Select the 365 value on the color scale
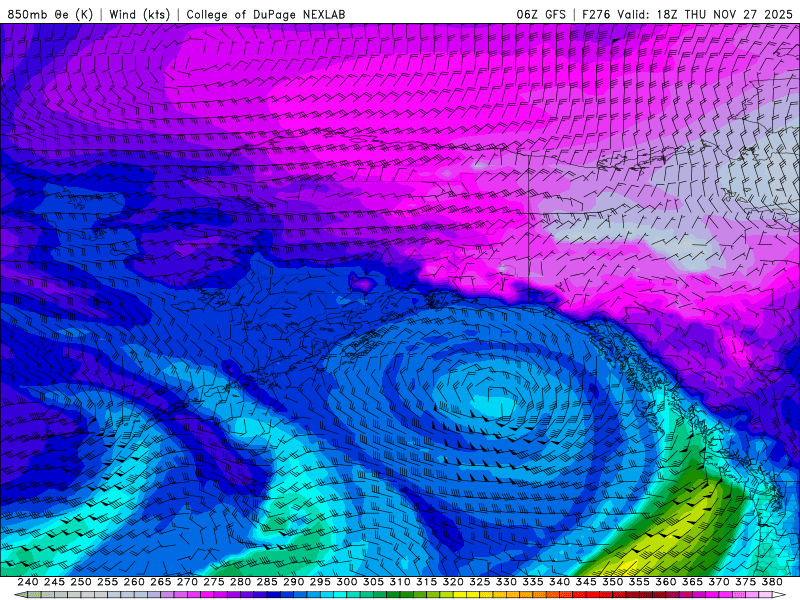This screenshot has width=800, height=600. 692,582
